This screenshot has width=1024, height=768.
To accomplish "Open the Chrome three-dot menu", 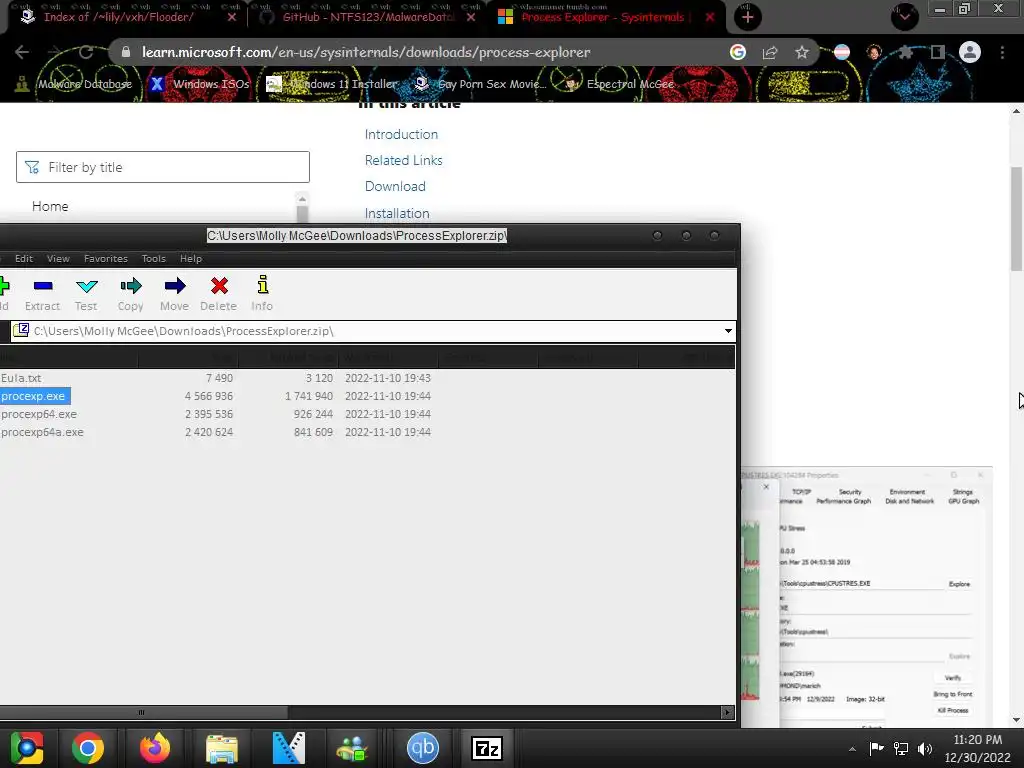I will tap(1002, 52).
